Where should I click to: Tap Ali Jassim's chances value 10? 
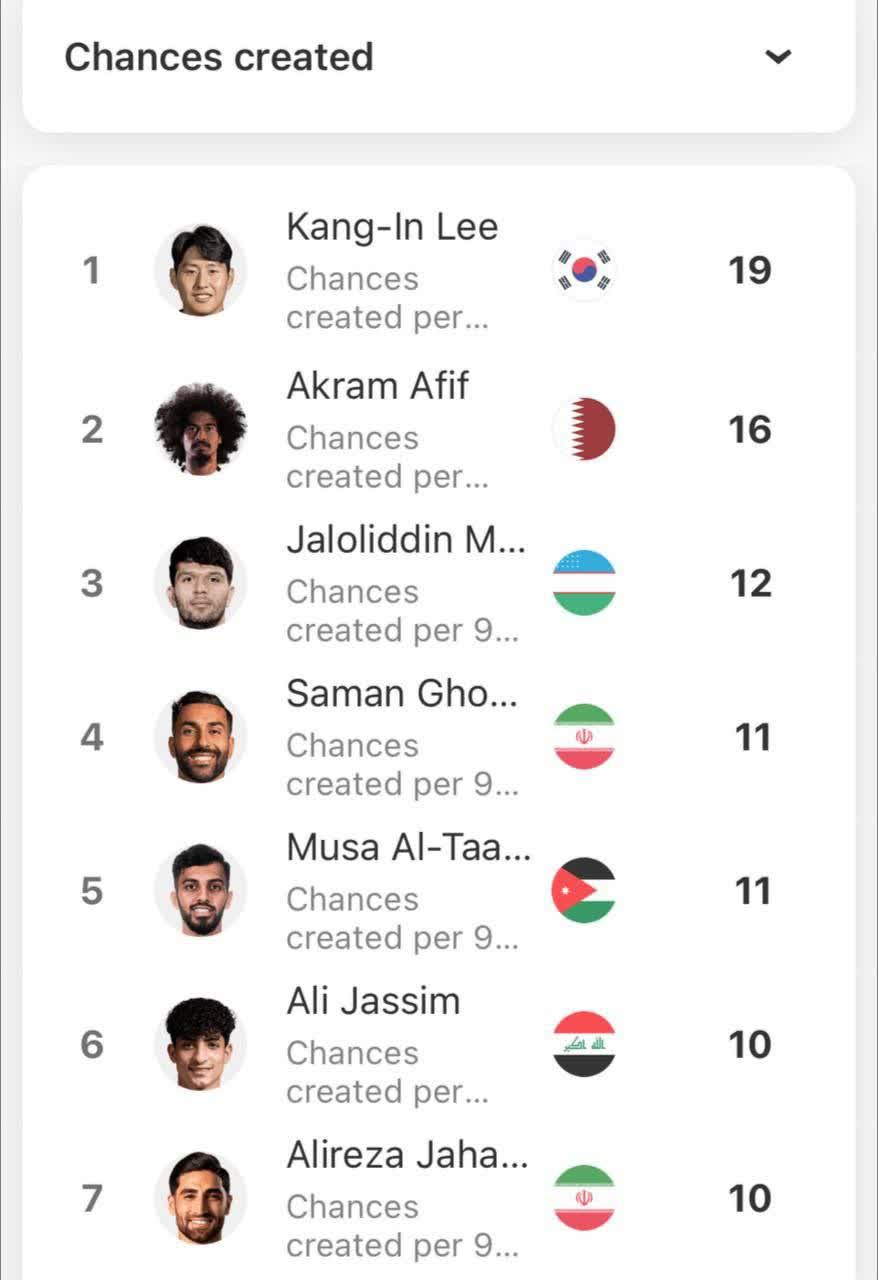coord(750,1045)
